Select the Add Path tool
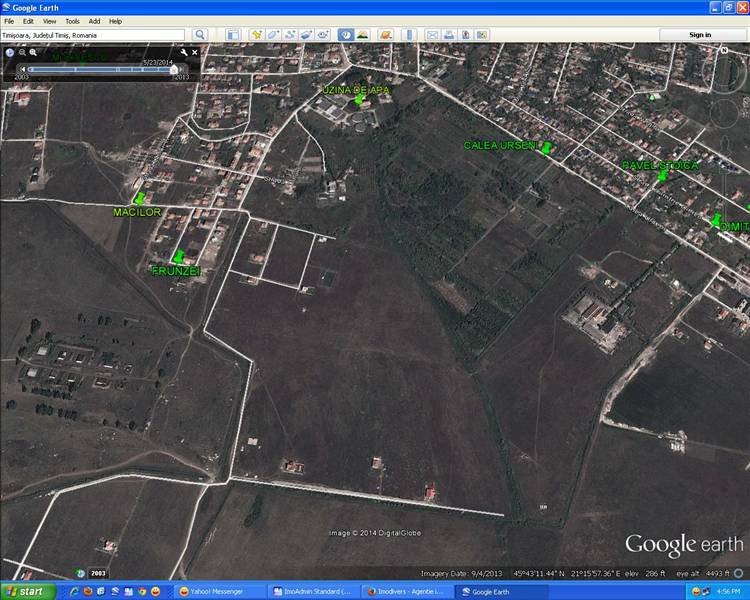This screenshot has width=750, height=600. (x=290, y=35)
